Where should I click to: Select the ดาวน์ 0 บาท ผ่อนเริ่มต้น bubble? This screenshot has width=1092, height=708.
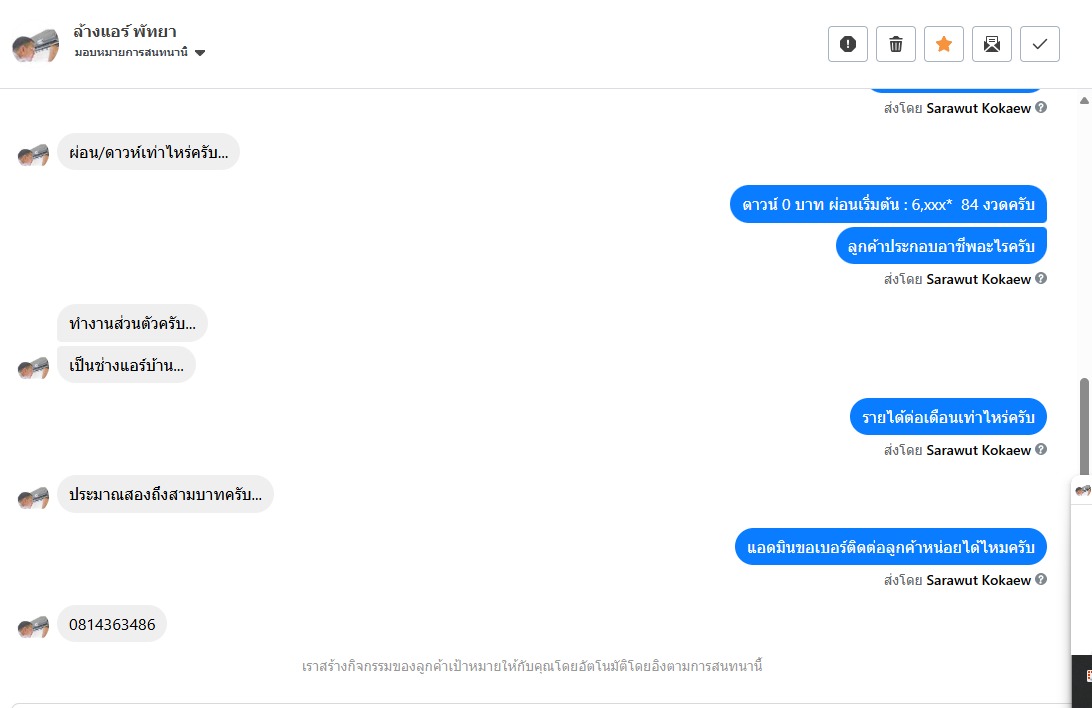(888, 204)
